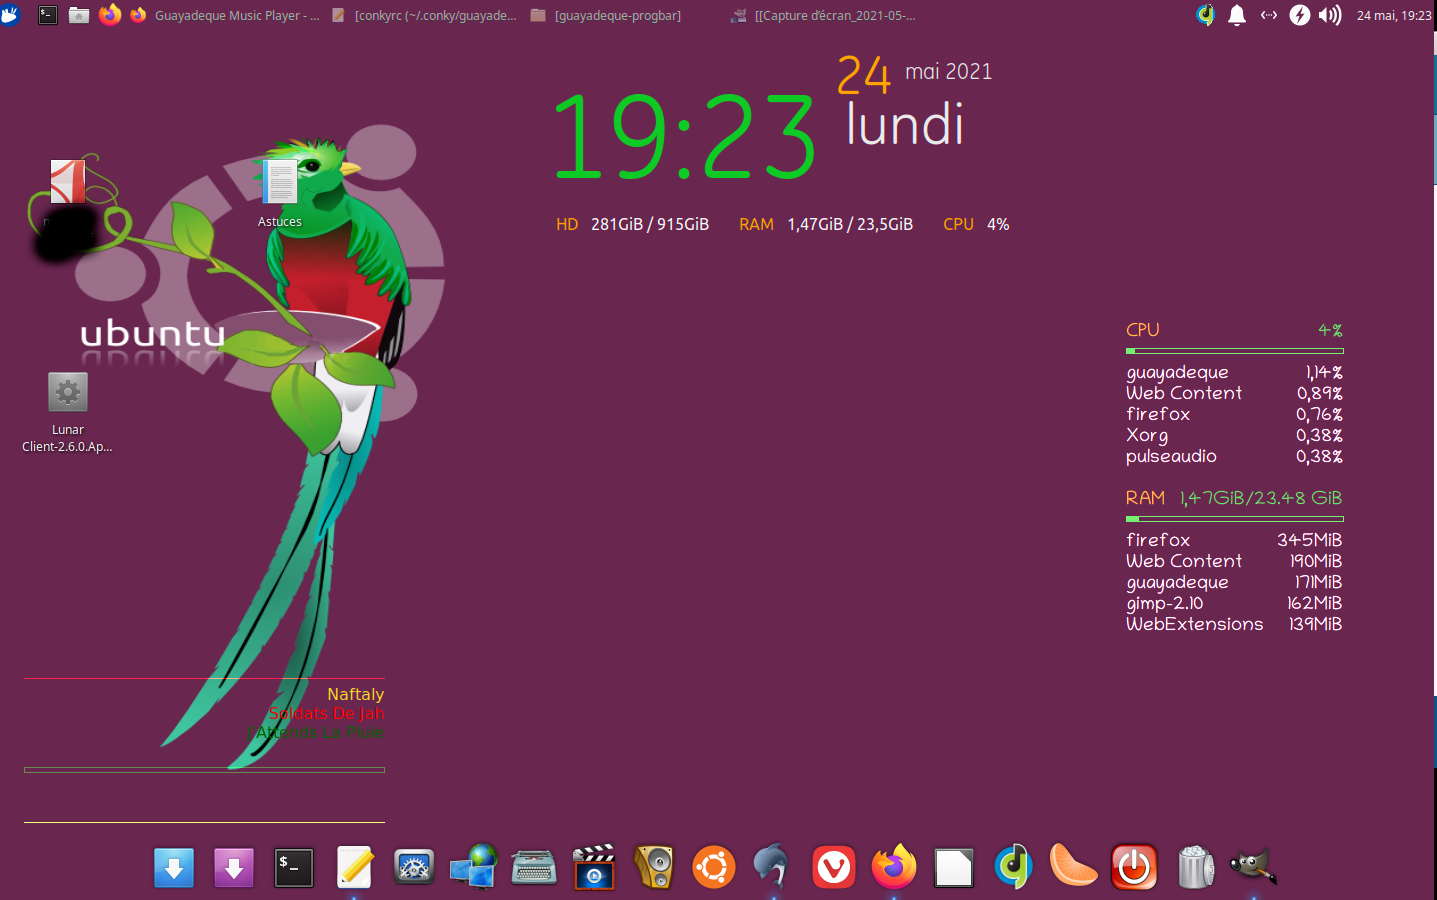Open the volume speaker control
The image size is (1437, 900).
pyautogui.click(x=1330, y=15)
